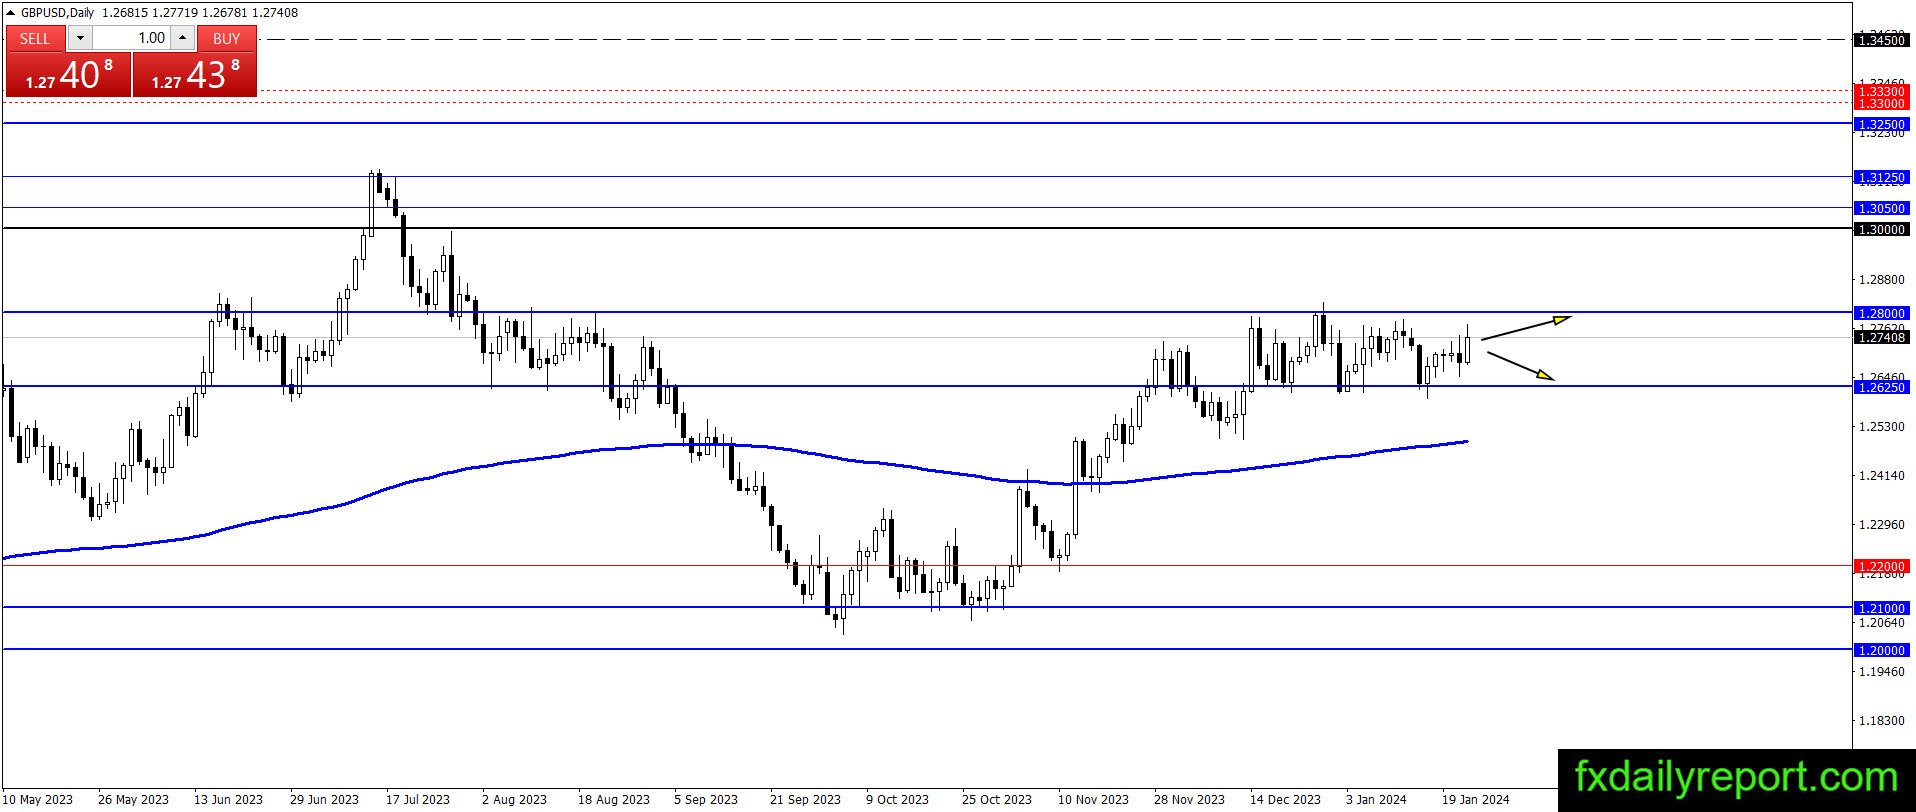The width and height of the screenshot is (1916, 812).
Task: Click the 1.00 lot volume field
Action: pyautogui.click(x=131, y=38)
